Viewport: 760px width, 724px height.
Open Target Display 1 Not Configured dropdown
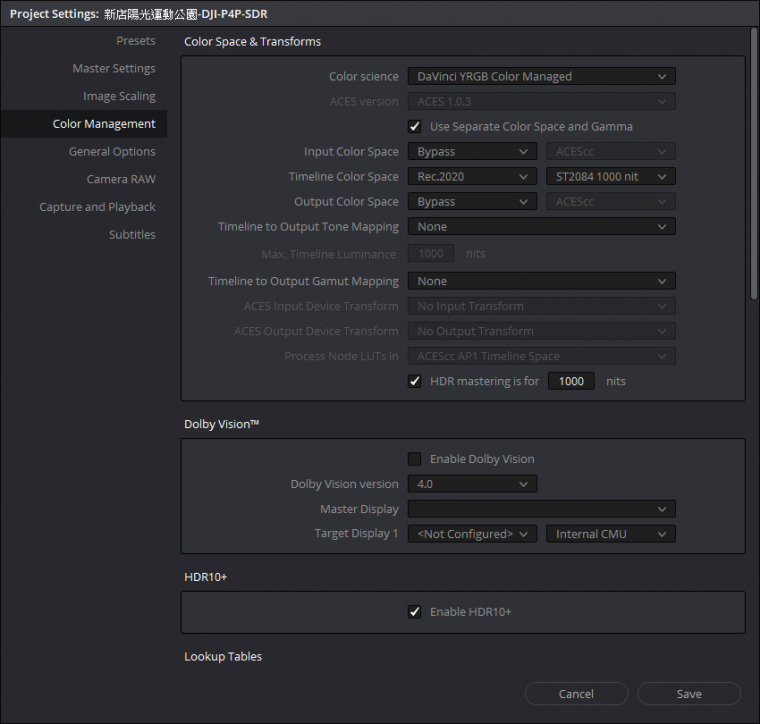tap(471, 534)
